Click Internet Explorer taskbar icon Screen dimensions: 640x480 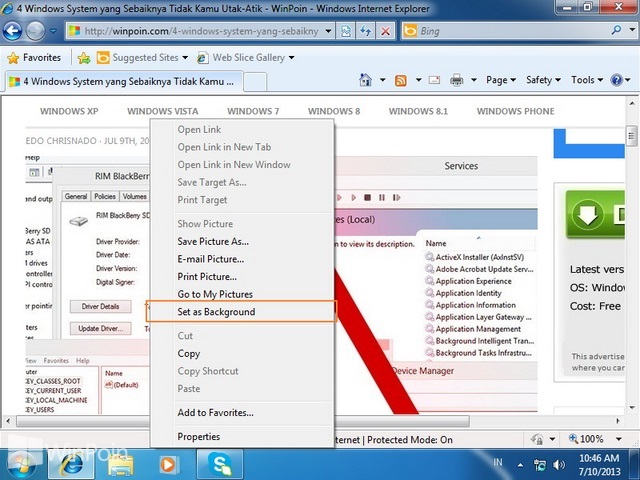pos(71,464)
